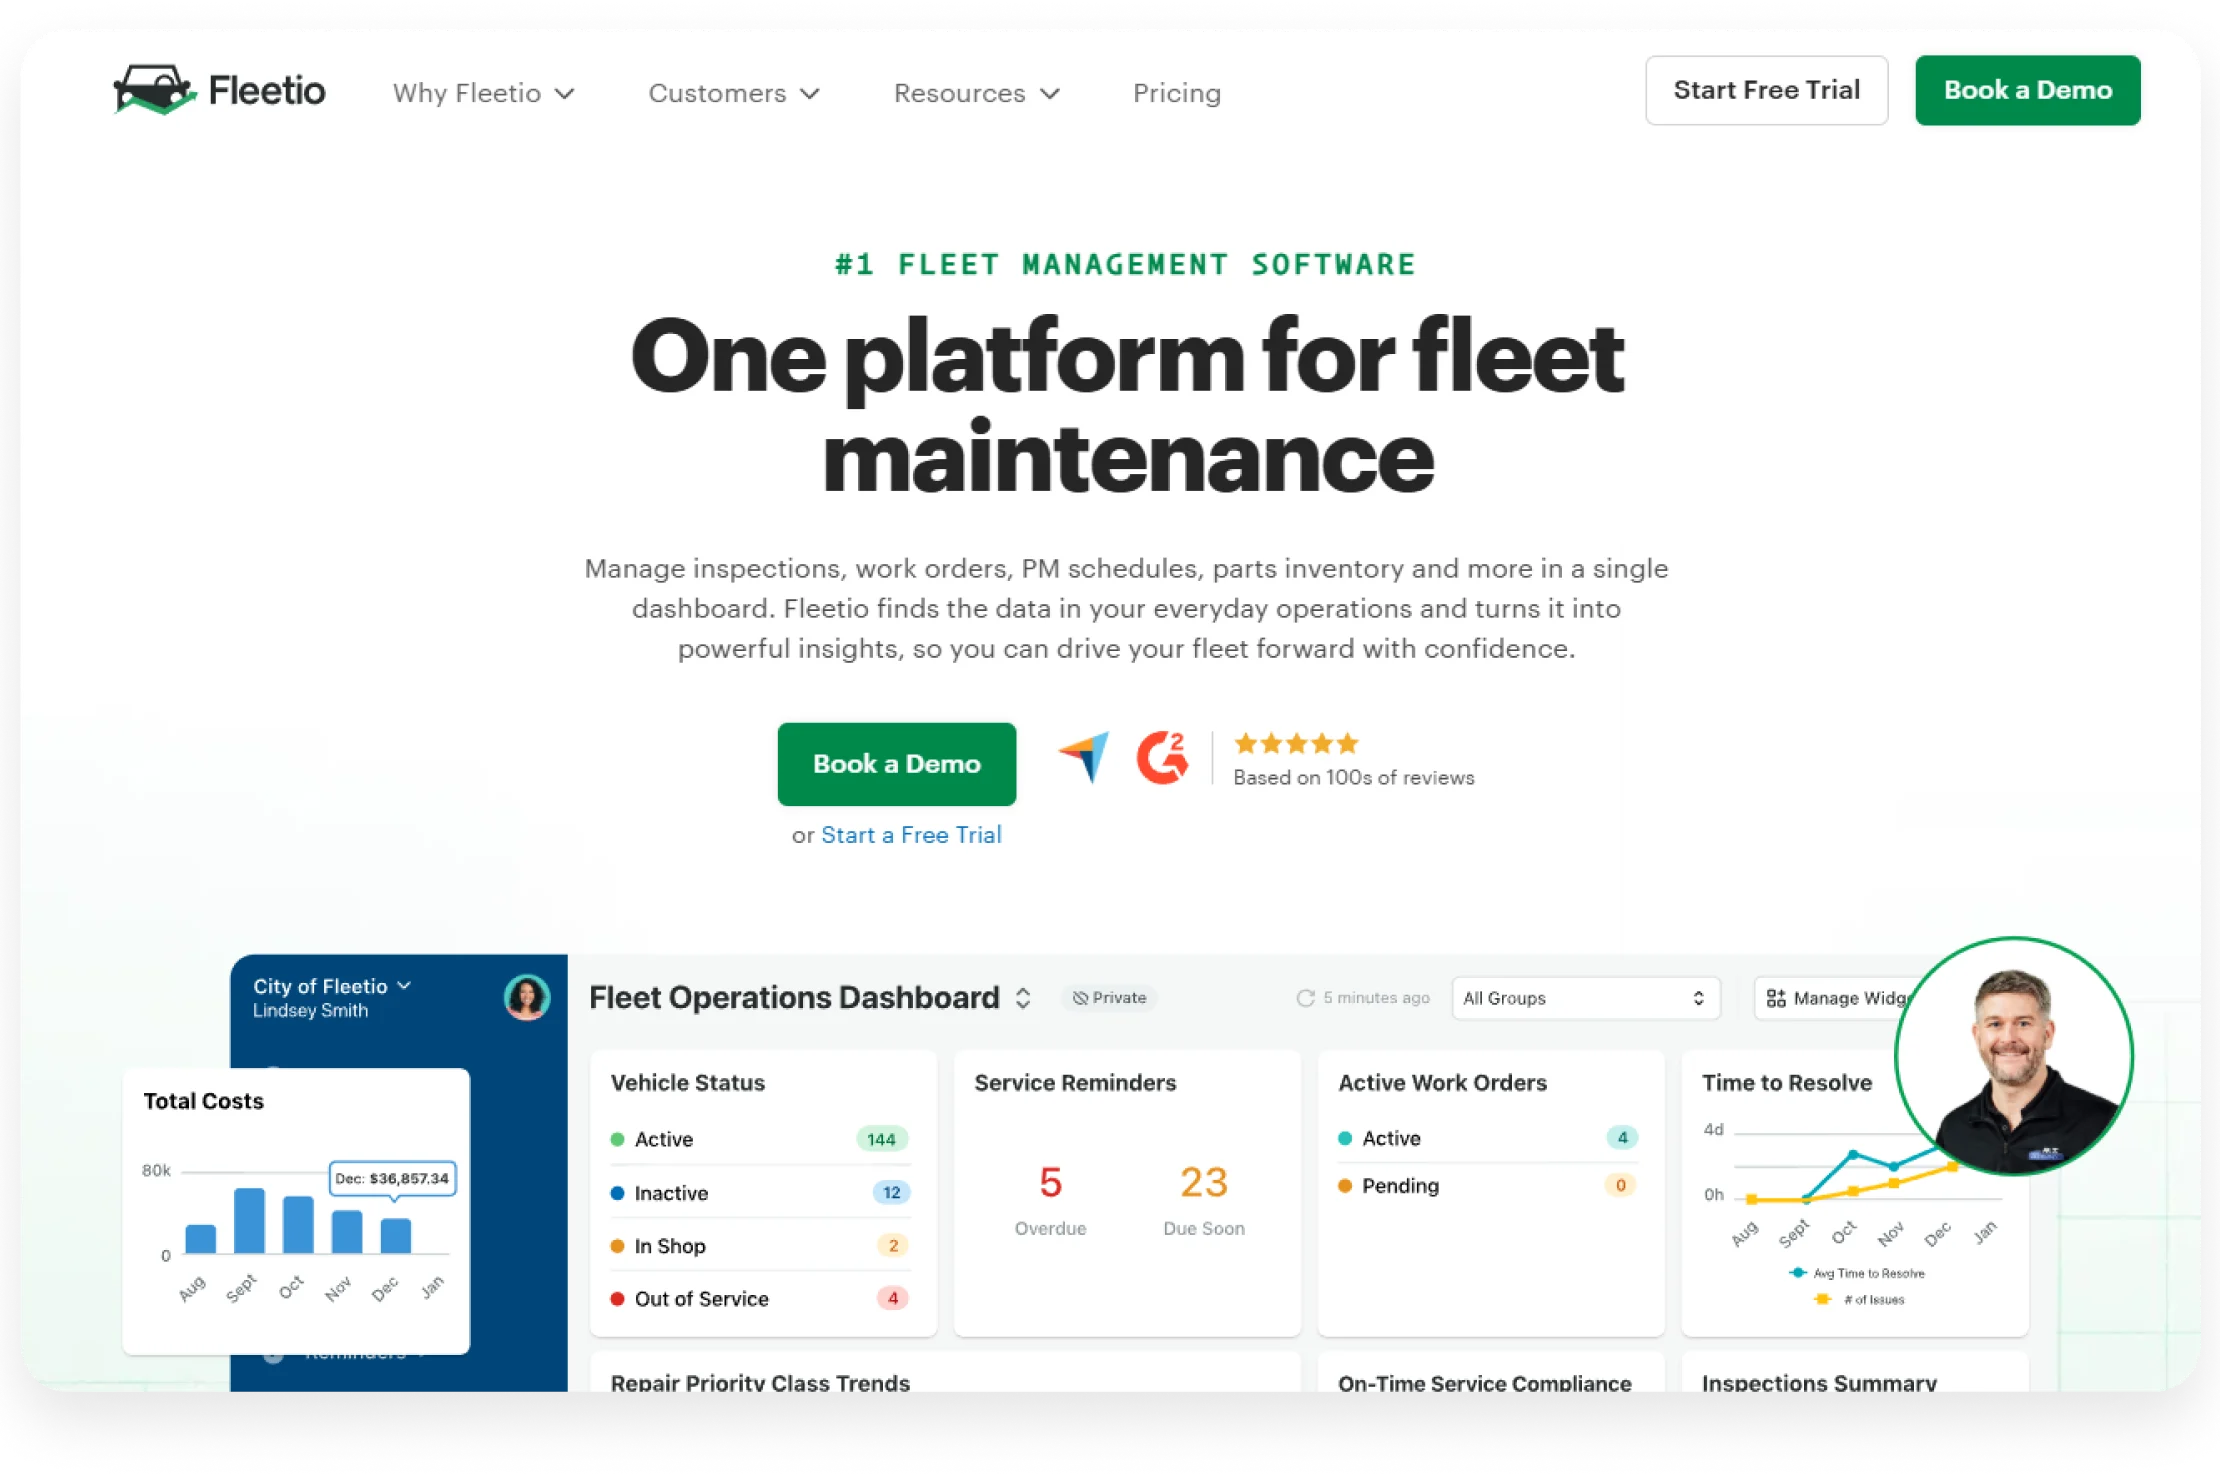2220x1476 pixels.
Task: Click the Private visibility badge icon
Action: (1080, 998)
